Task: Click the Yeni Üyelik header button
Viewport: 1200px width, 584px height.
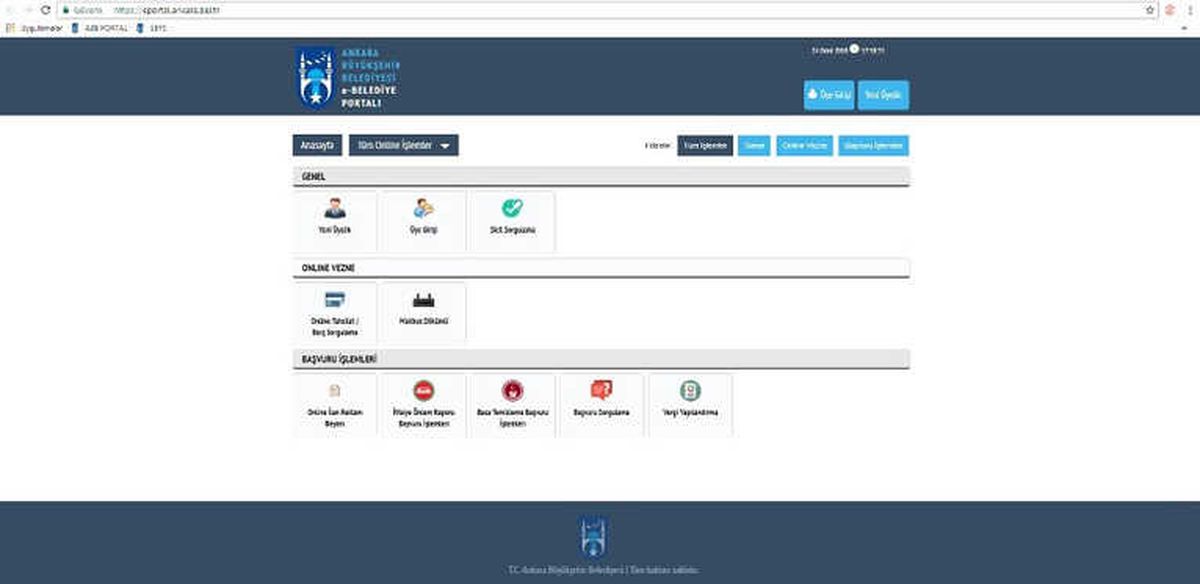Action: tap(883, 94)
